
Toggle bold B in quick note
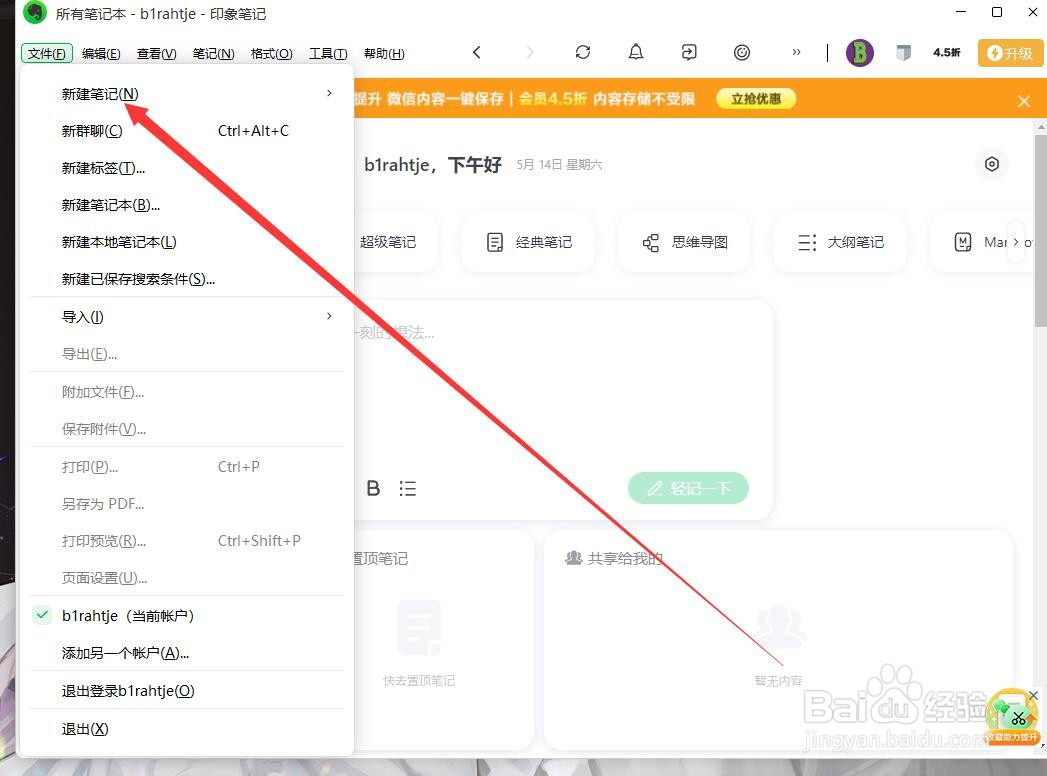pyautogui.click(x=373, y=488)
